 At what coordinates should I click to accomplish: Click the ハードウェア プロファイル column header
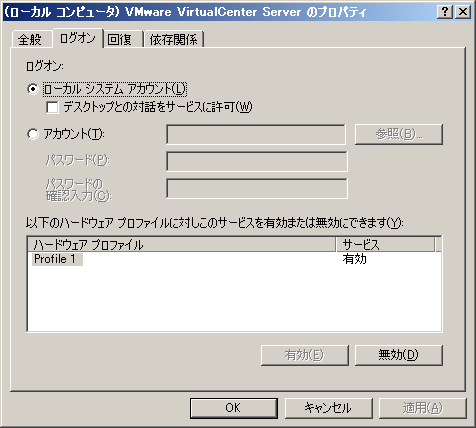[x=181, y=245]
